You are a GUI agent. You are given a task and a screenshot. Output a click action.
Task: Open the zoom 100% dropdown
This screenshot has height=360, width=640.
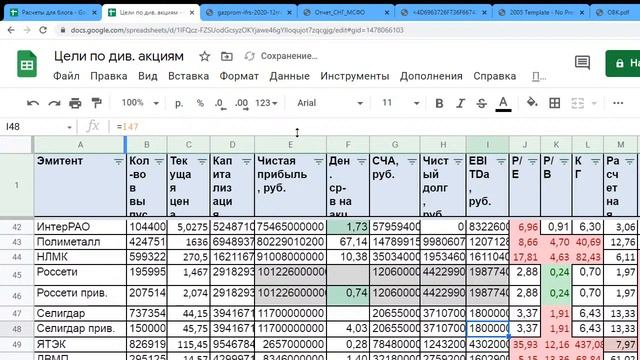[x=140, y=103]
